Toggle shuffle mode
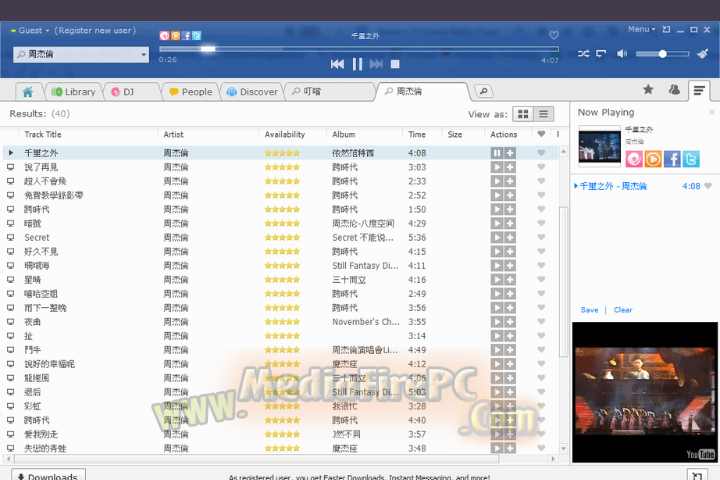Image resolution: width=720 pixels, height=480 pixels. point(584,54)
